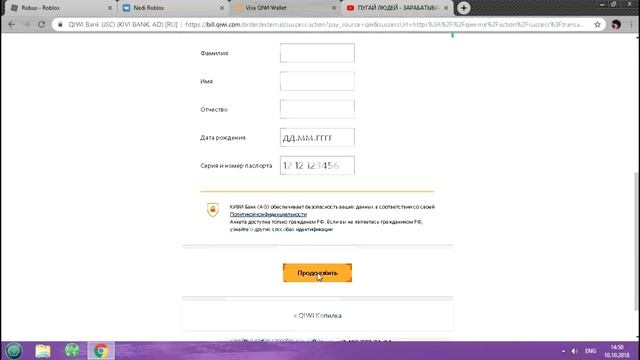Close the Nedi Roblox tab
This screenshot has width=640, height=360.
pos(222,8)
